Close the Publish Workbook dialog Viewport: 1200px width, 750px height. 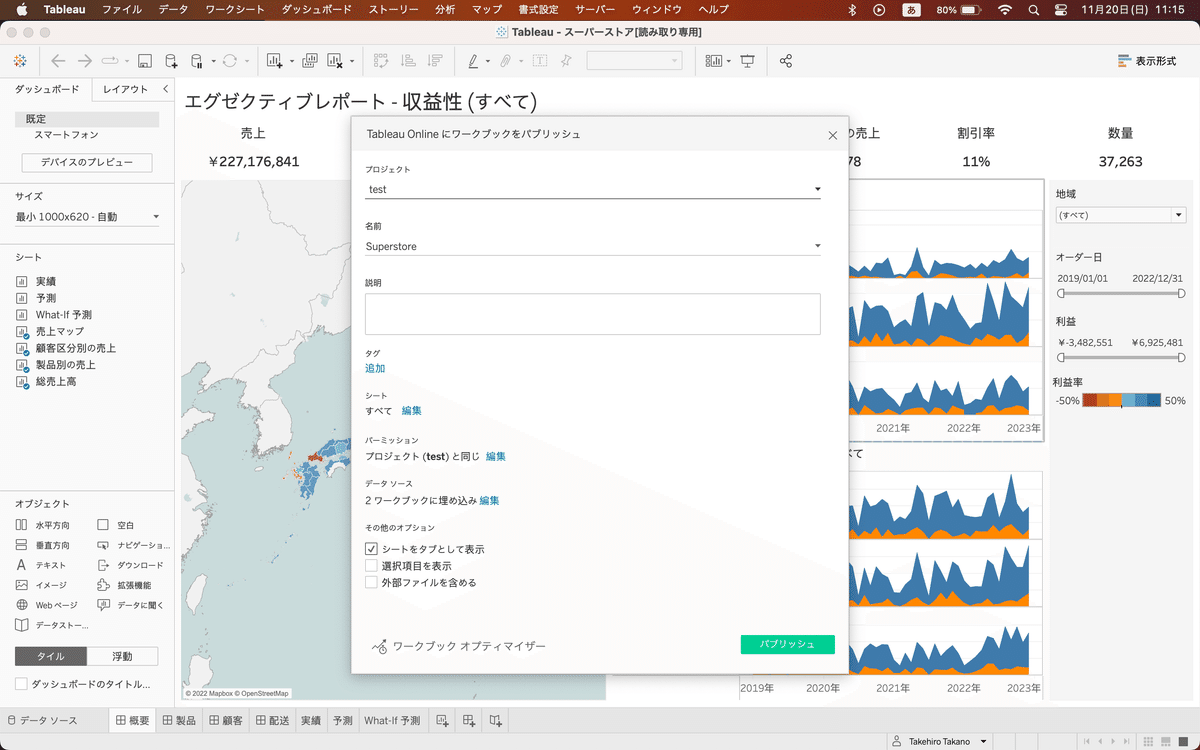pos(833,135)
